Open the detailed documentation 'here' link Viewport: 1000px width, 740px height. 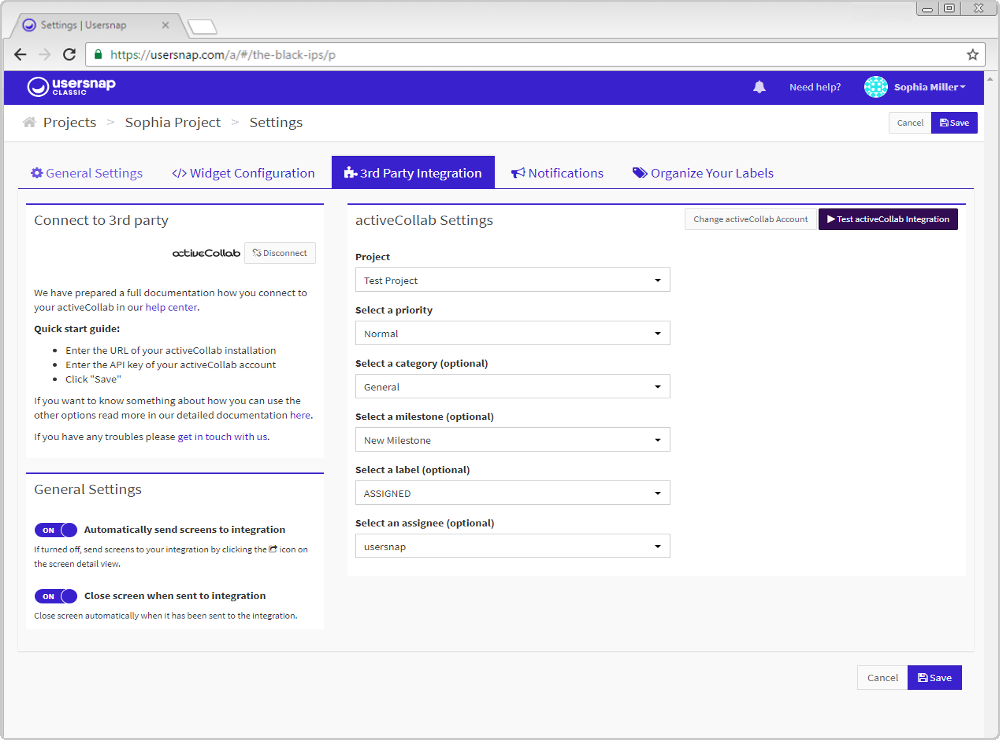point(300,415)
